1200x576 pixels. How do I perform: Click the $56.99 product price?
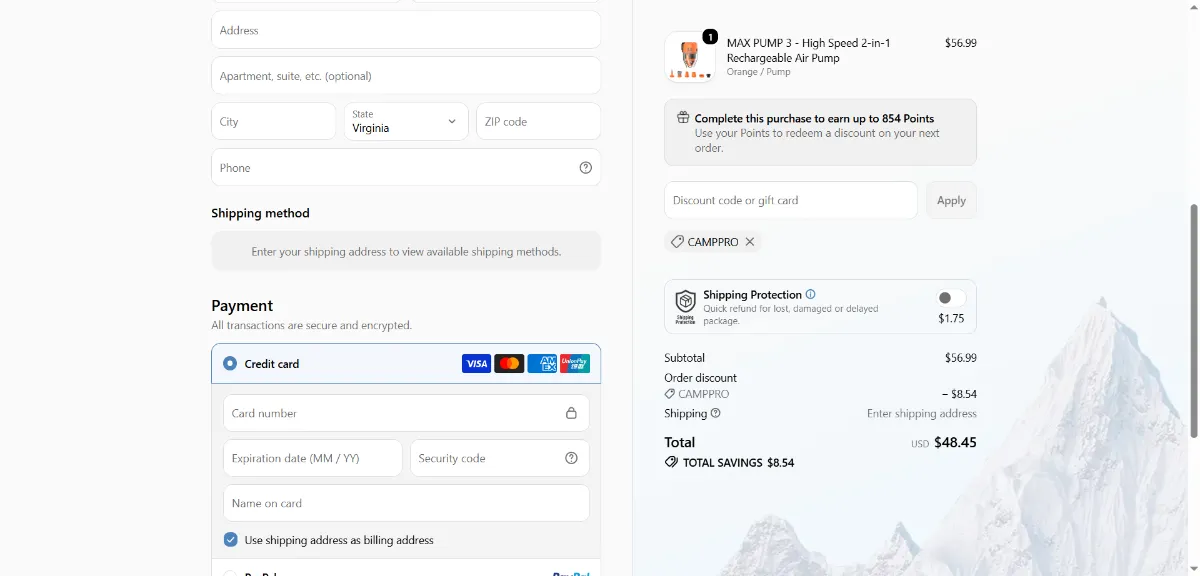(960, 43)
